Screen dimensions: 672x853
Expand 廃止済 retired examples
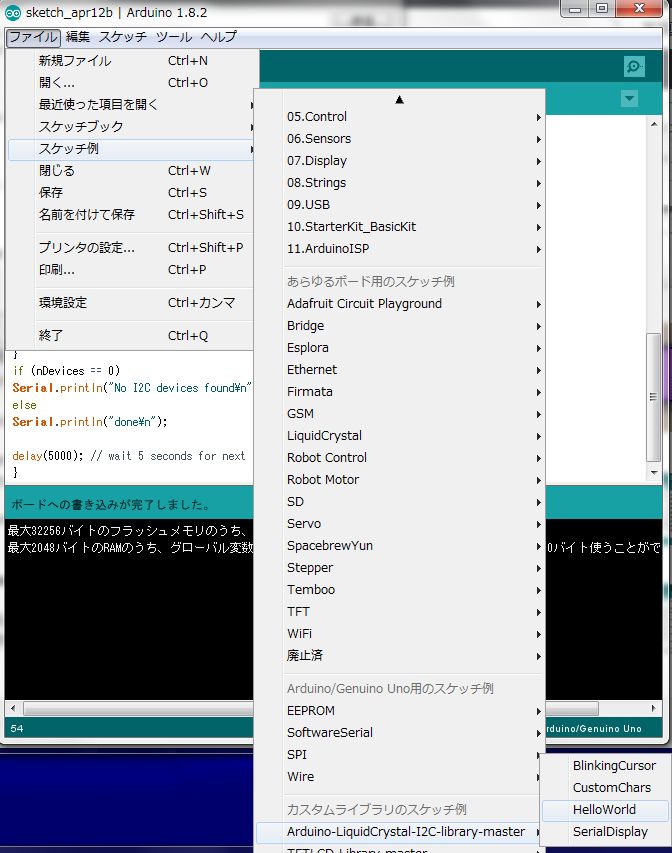400,656
